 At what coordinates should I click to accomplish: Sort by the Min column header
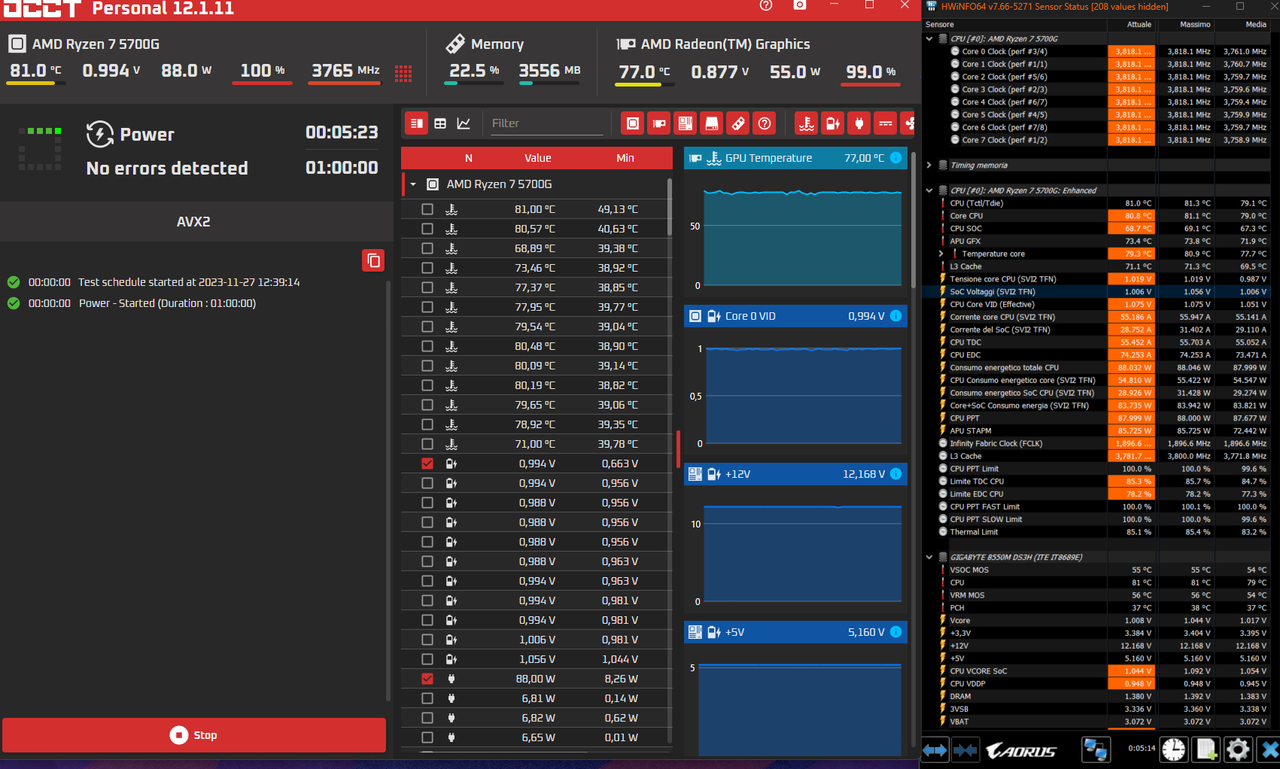click(625, 158)
